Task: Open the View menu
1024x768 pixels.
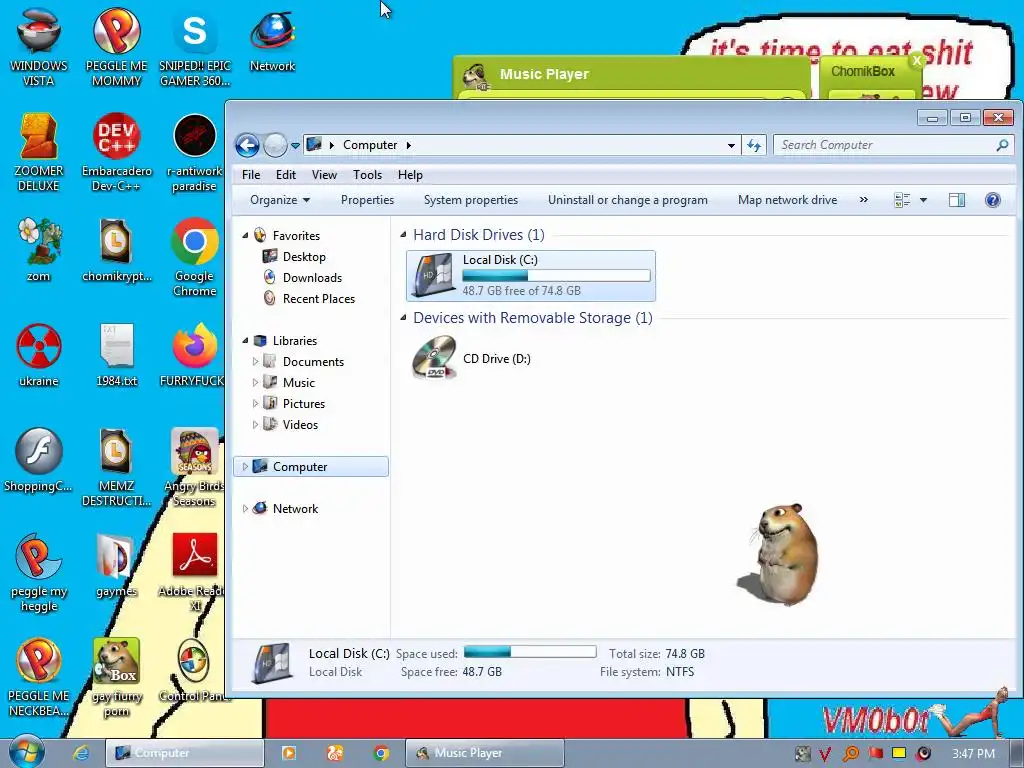Action: (324, 174)
